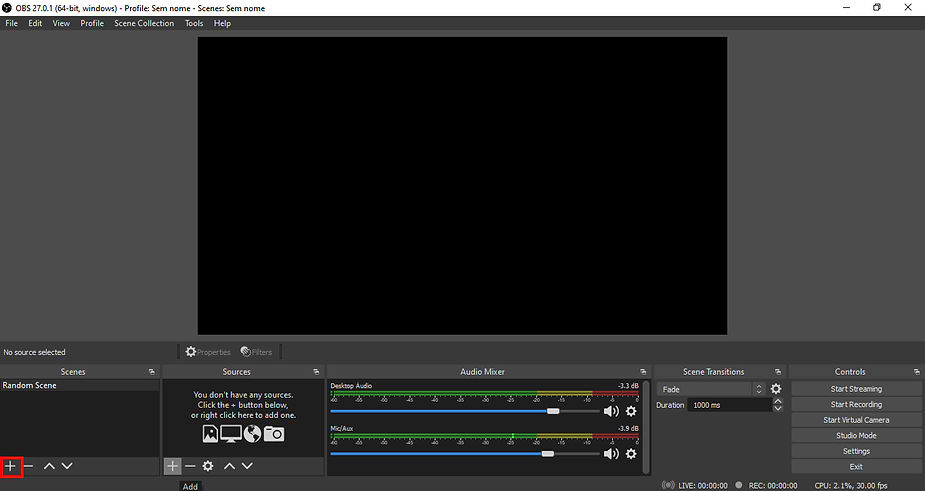Open the Fade transition dropdown

point(711,389)
